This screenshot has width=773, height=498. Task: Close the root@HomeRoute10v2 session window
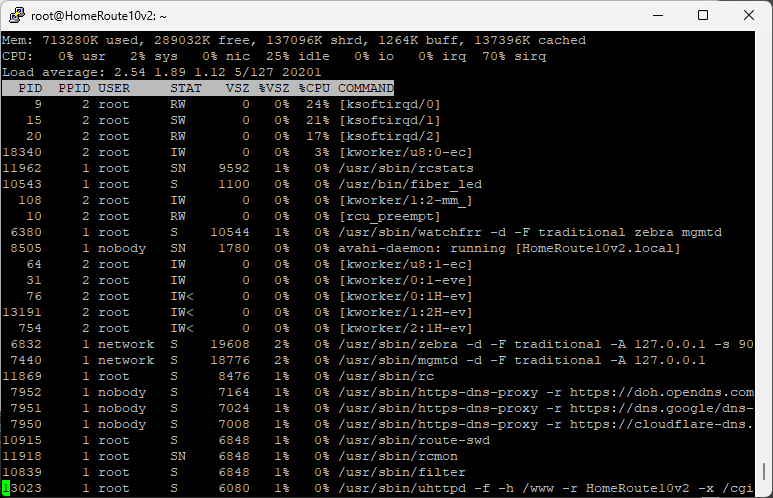pos(749,15)
